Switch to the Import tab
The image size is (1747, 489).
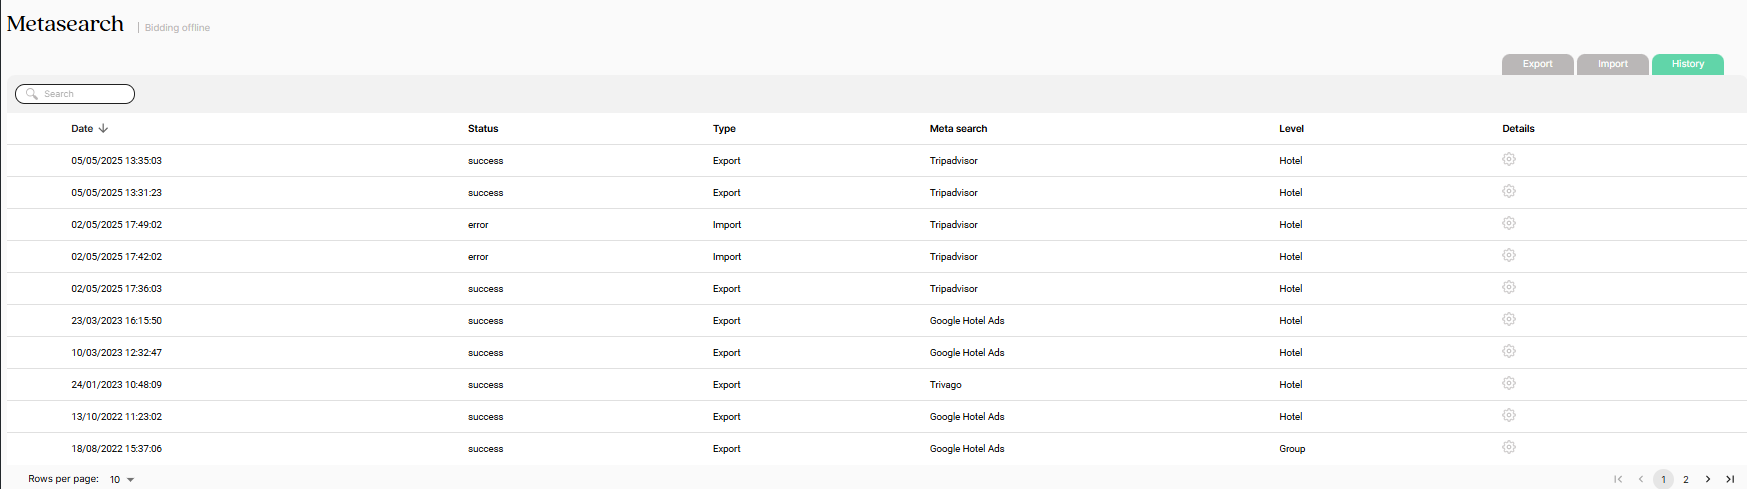point(1613,64)
